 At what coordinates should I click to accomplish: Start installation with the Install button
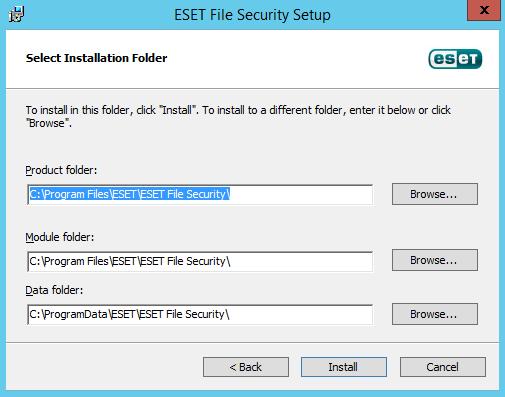point(344,367)
